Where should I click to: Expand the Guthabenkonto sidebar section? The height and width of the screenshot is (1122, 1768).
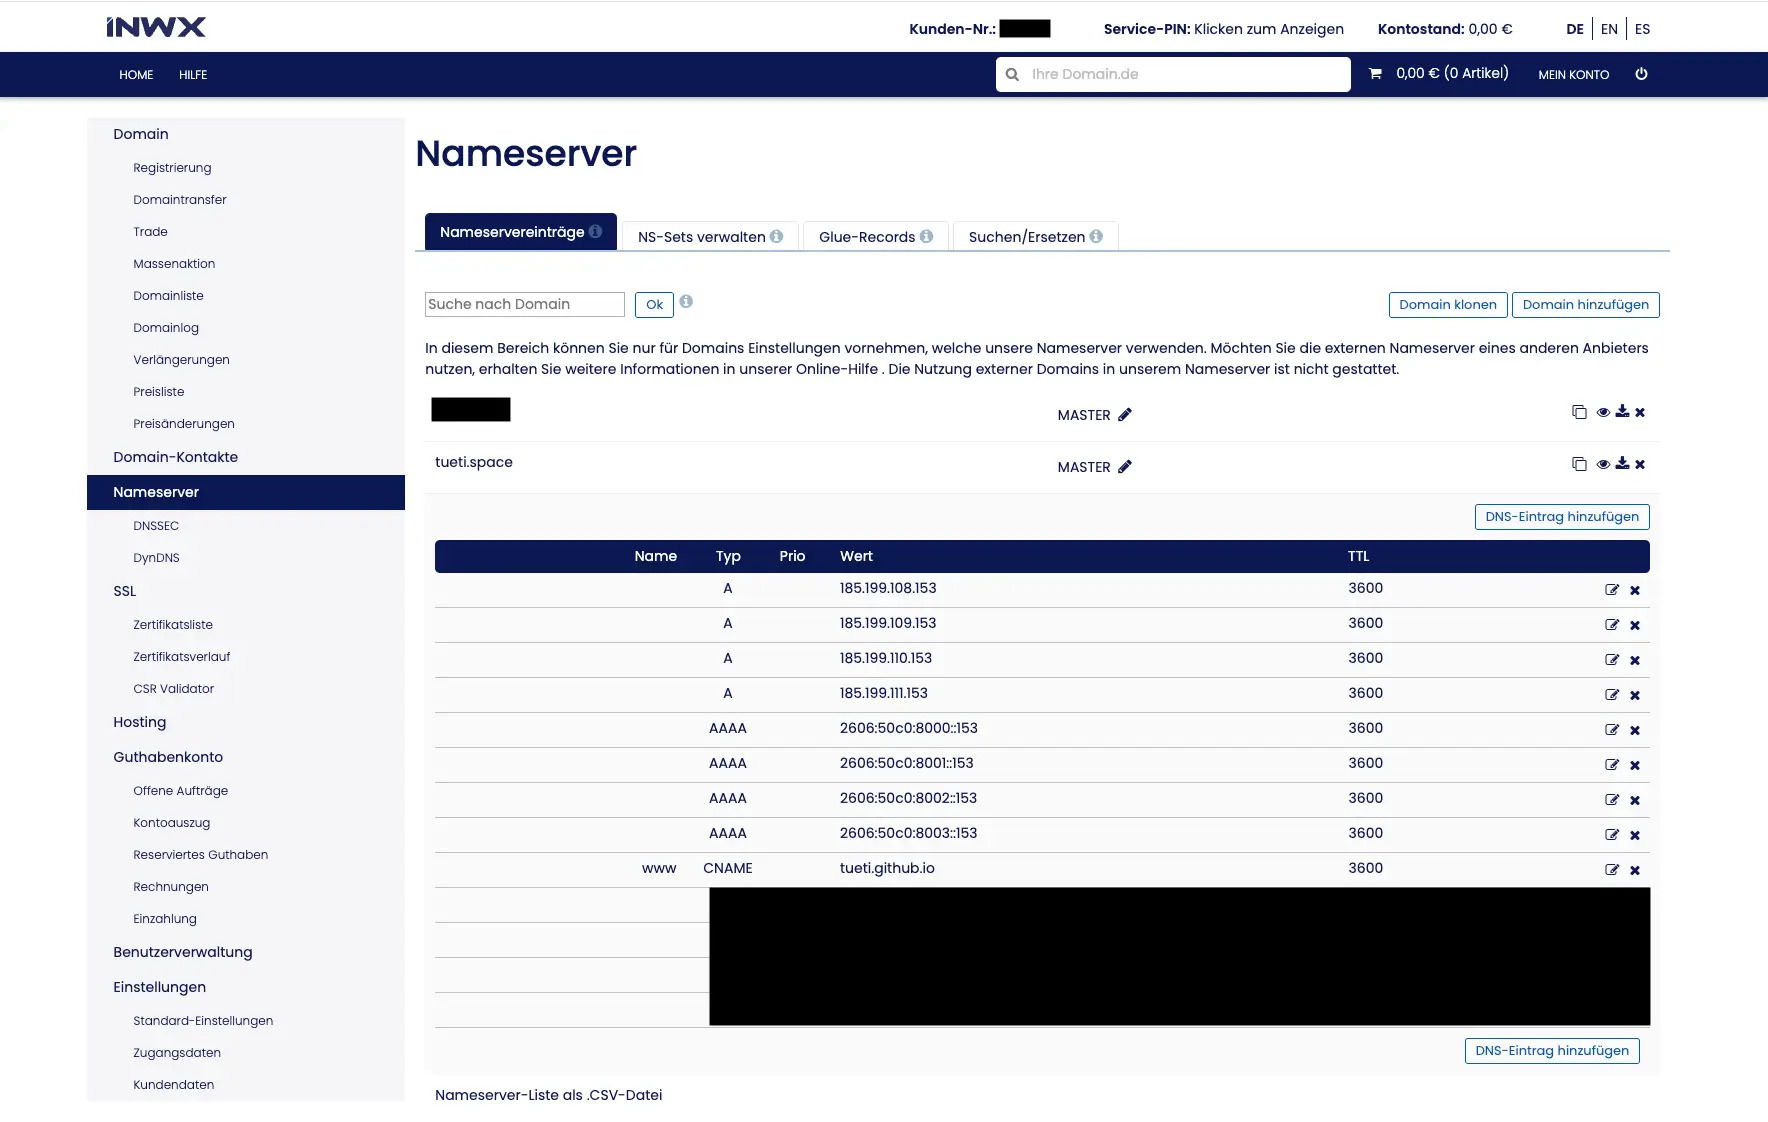click(167, 757)
